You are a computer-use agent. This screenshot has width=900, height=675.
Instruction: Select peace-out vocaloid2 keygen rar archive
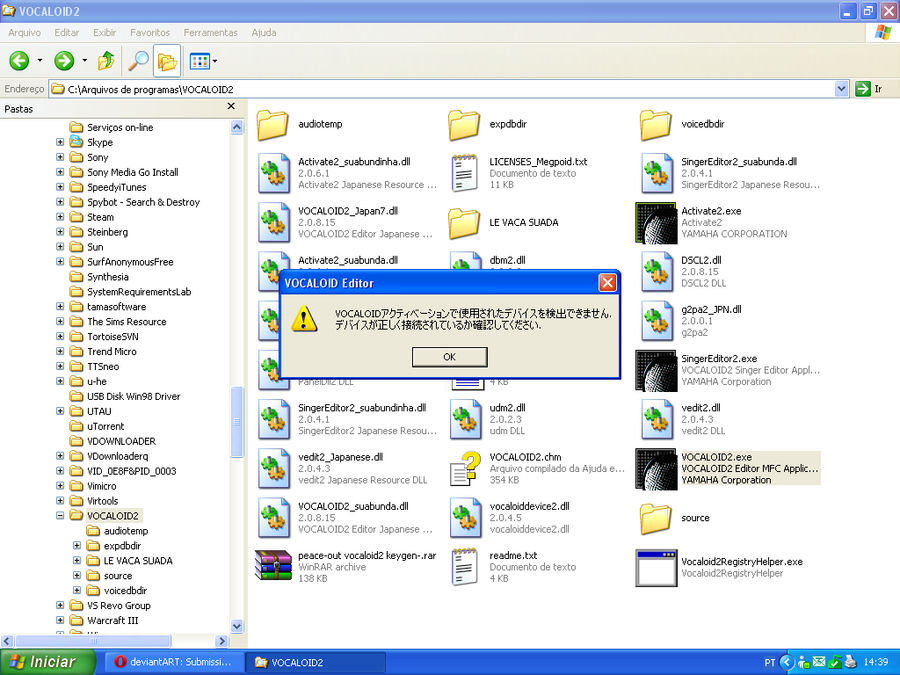(x=273, y=566)
